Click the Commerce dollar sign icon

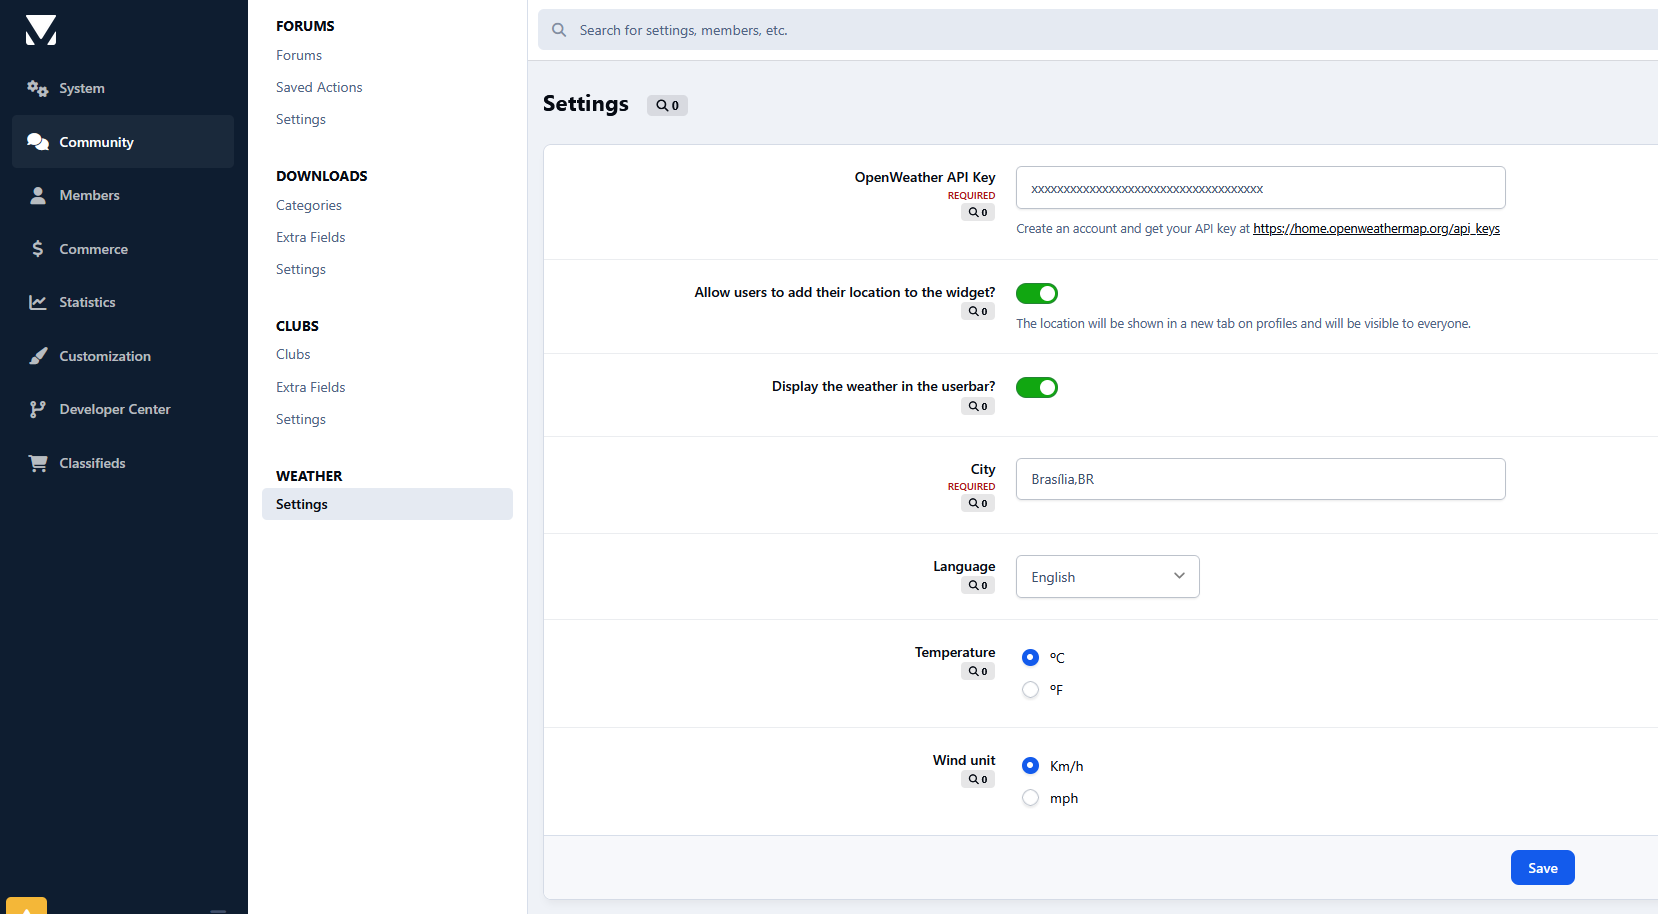(x=38, y=249)
